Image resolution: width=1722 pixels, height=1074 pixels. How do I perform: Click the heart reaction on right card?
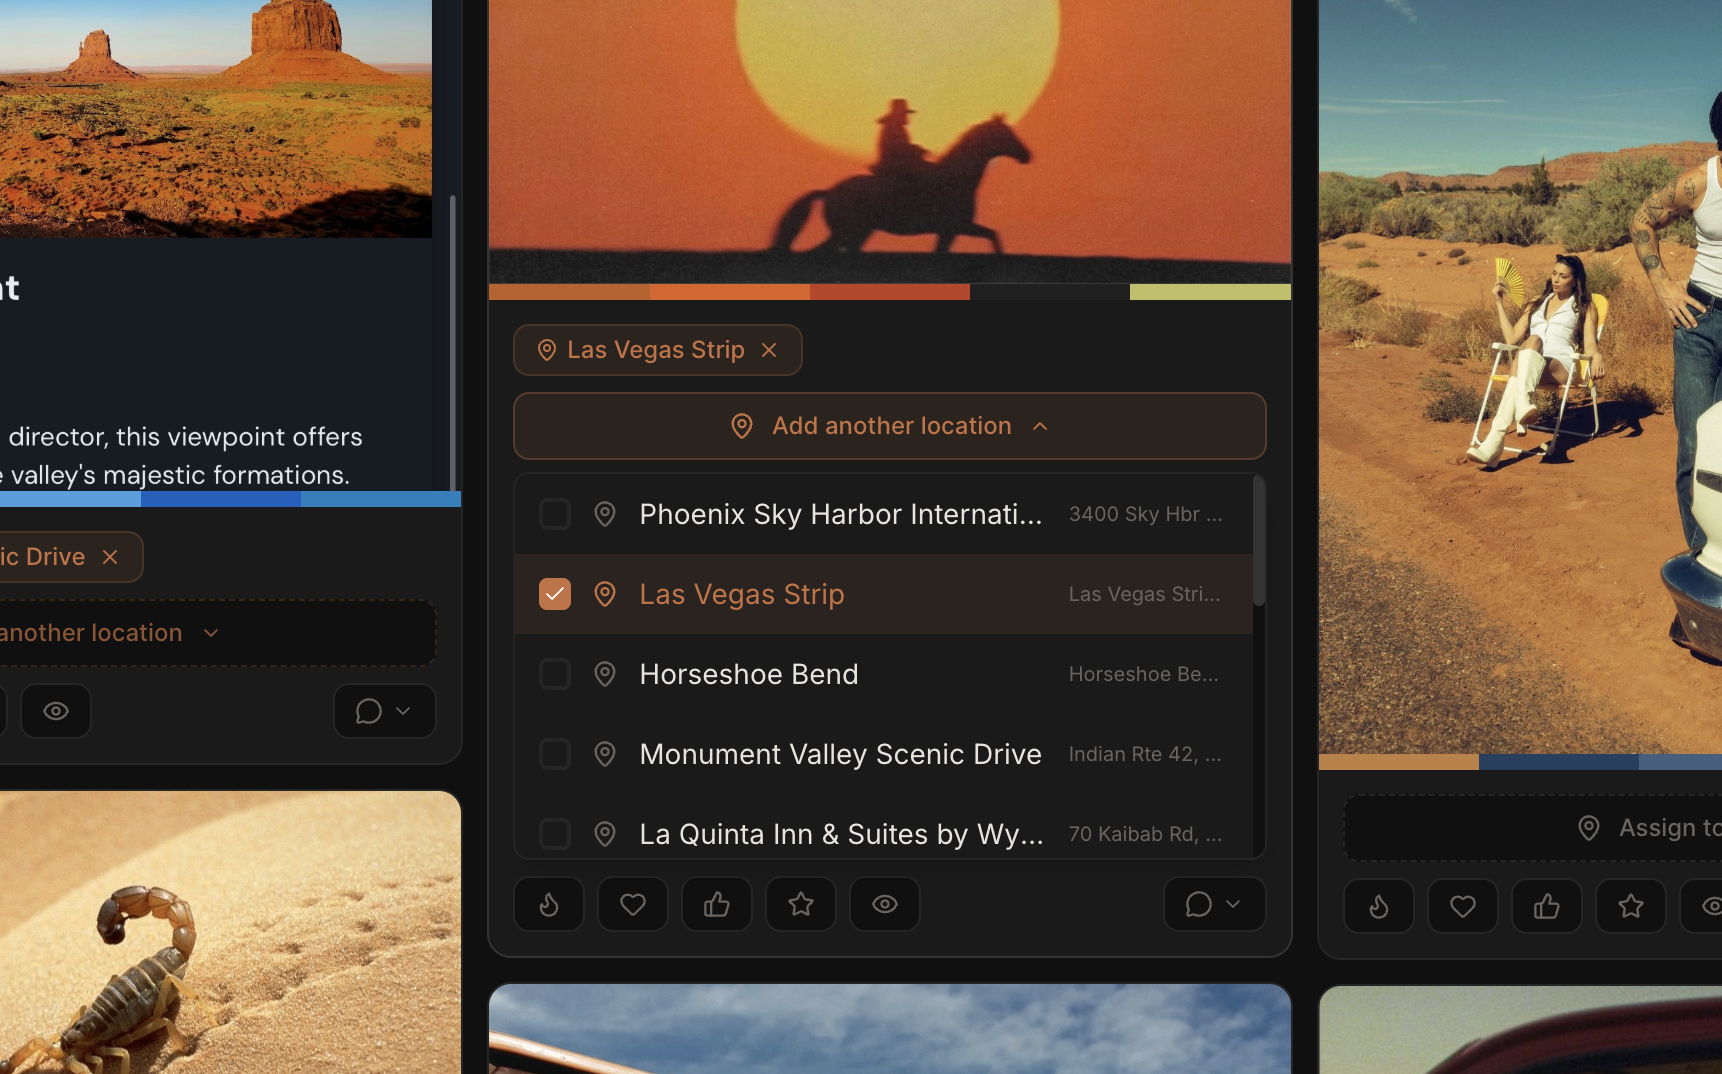(x=1463, y=906)
